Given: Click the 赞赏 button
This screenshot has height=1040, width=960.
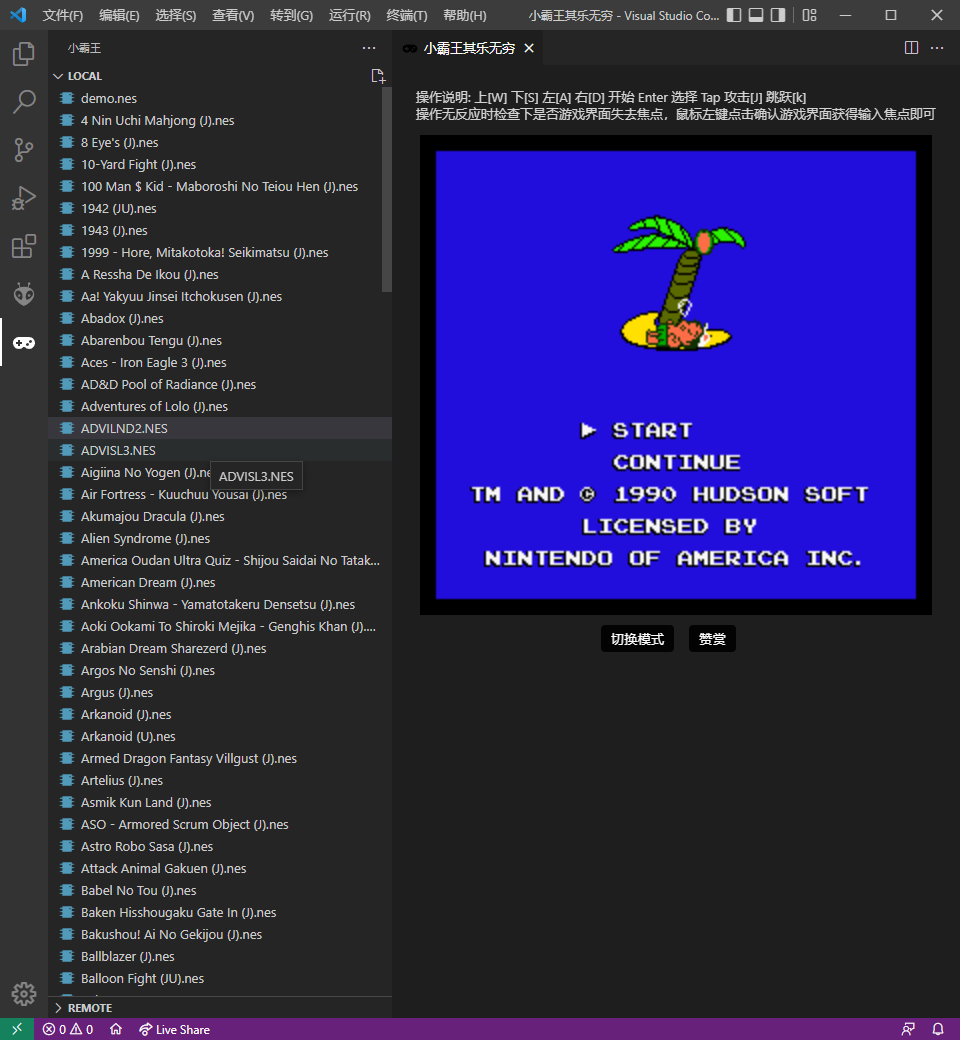Looking at the screenshot, I should coord(712,639).
